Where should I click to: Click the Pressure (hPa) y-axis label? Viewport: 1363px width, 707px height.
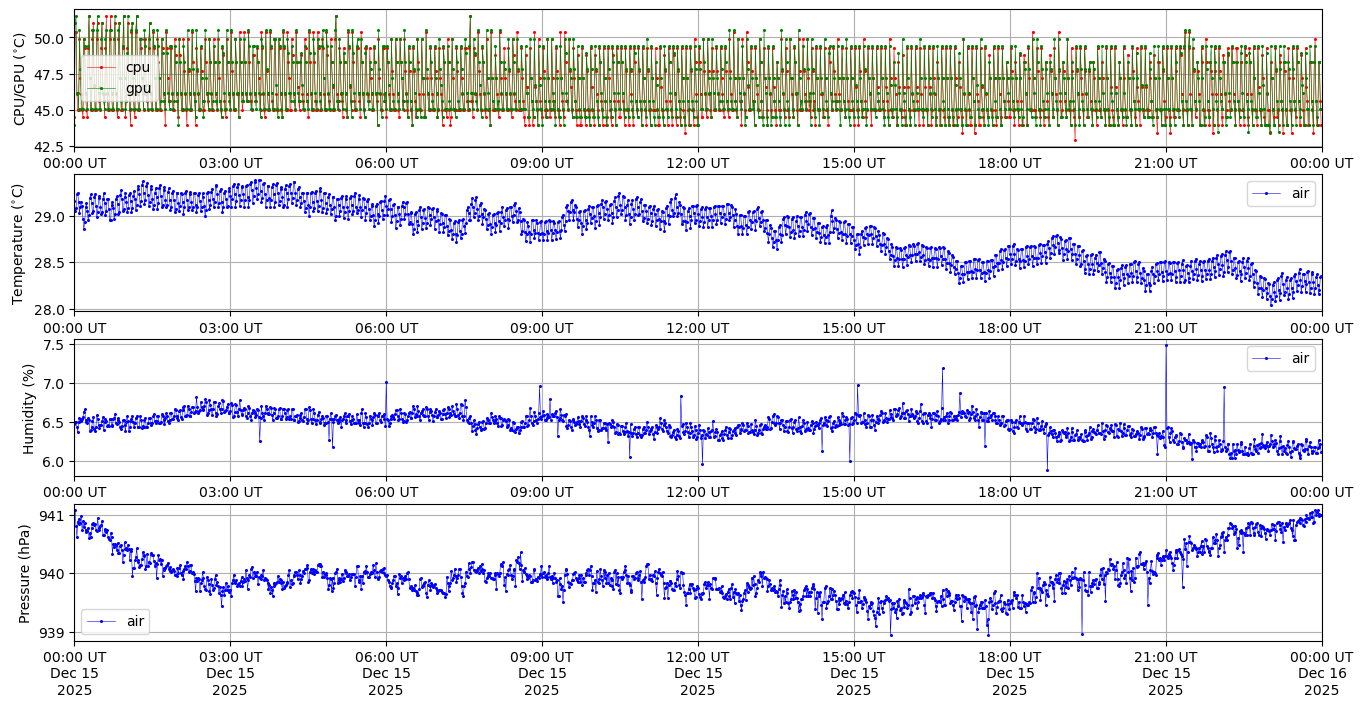point(25,573)
